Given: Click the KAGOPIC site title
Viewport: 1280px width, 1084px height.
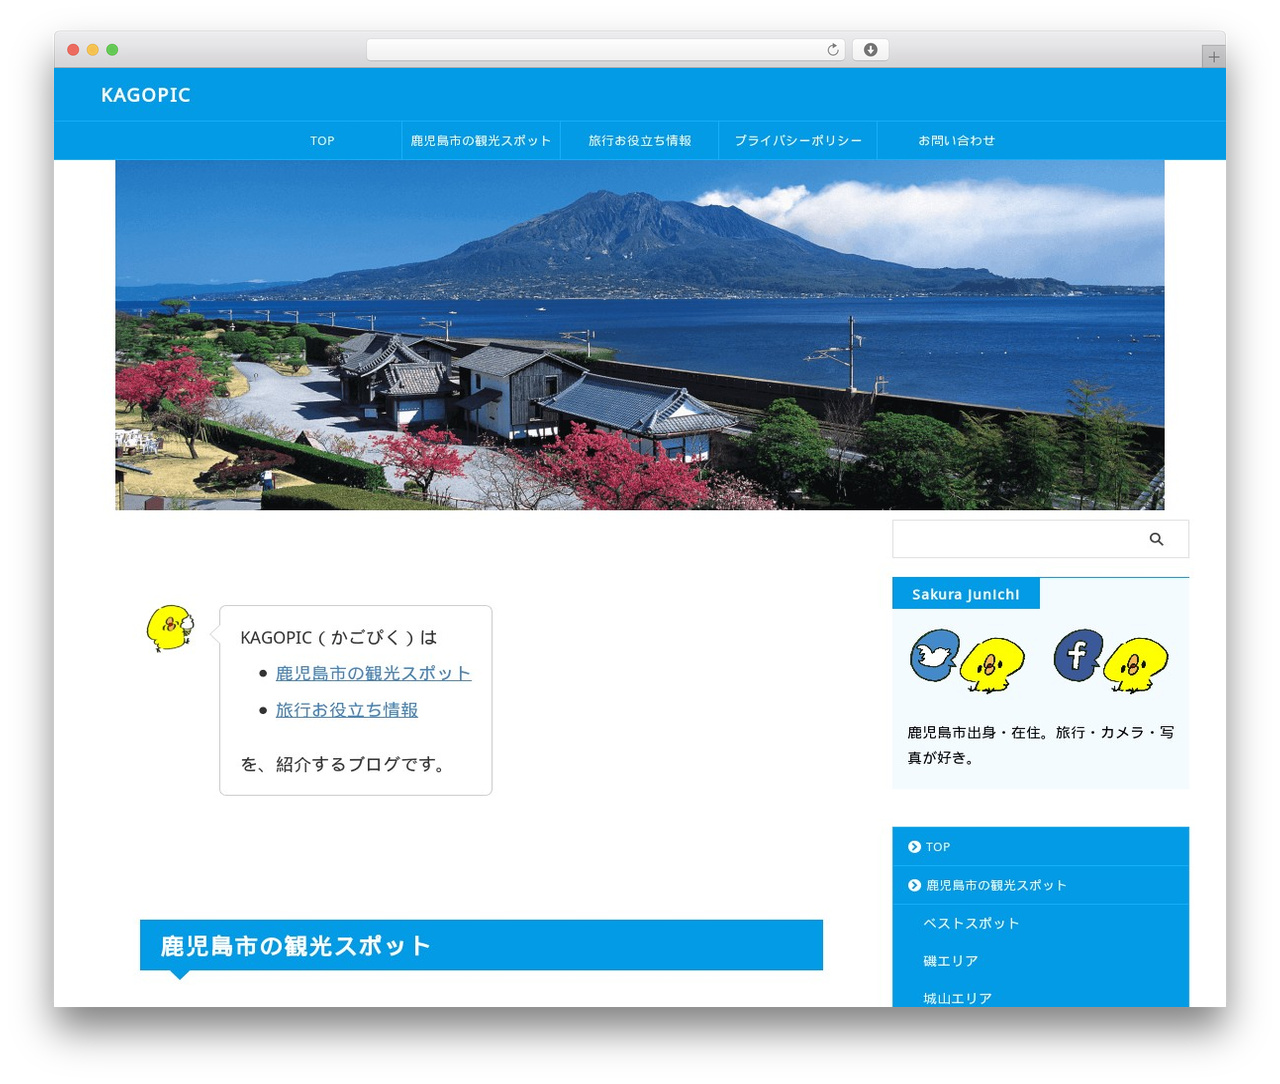Looking at the screenshot, I should pos(146,95).
